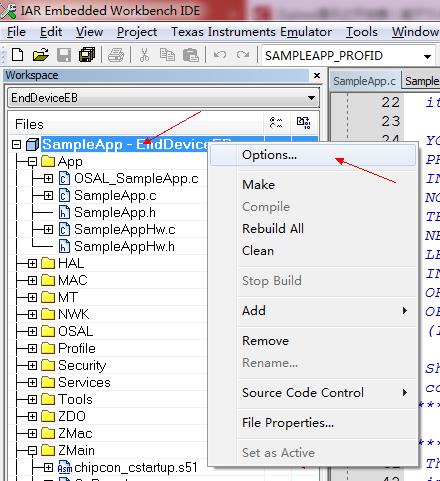Expand the Profile folder node
The height and width of the screenshot is (481, 440).
click(32, 349)
